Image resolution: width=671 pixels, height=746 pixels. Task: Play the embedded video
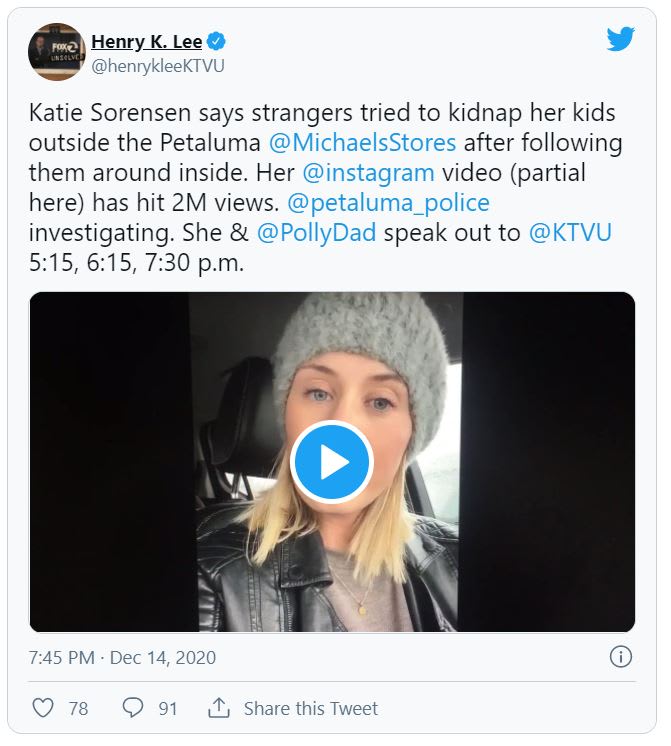[331, 462]
